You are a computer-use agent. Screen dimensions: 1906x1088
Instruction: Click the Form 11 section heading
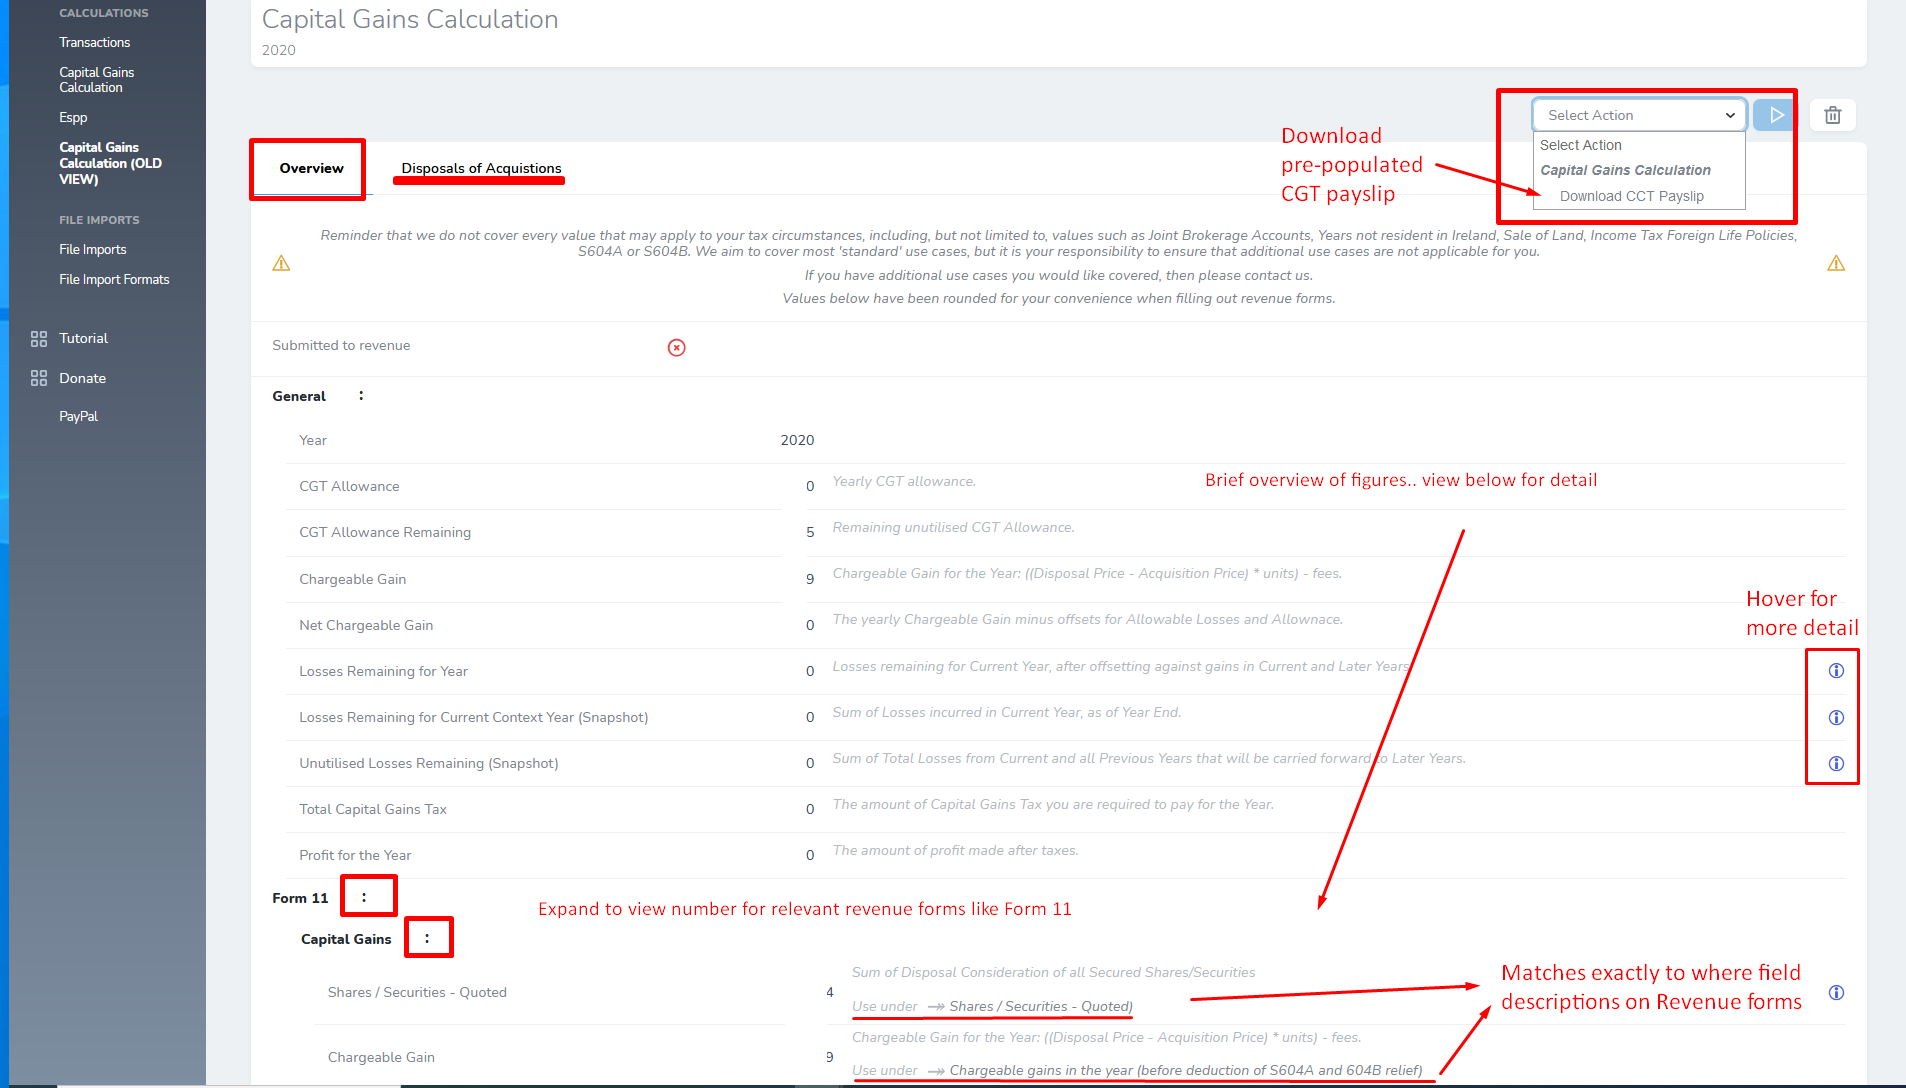coord(300,898)
